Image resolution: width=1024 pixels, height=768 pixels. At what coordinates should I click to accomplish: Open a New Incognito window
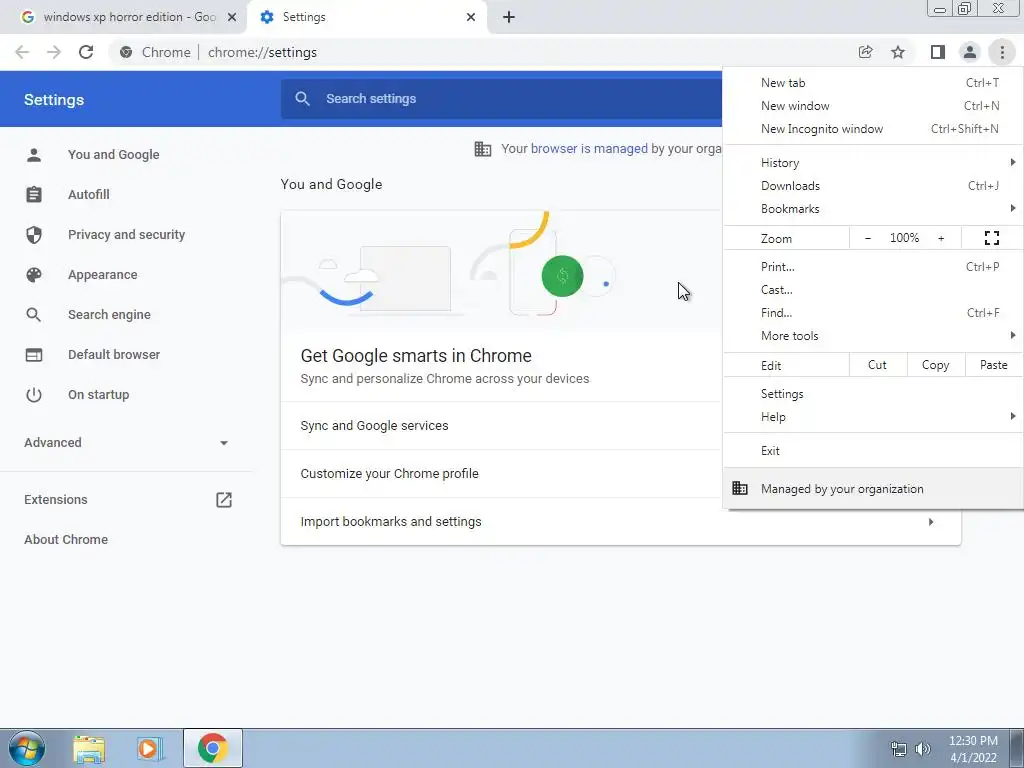tap(872, 129)
